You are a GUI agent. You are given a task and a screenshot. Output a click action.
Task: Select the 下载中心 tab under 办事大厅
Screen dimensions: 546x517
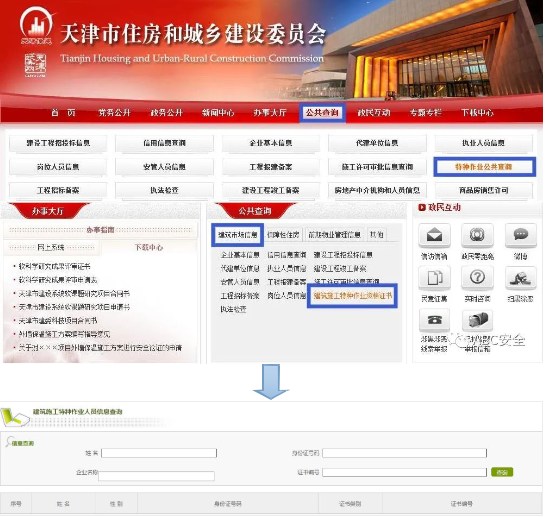(x=149, y=248)
